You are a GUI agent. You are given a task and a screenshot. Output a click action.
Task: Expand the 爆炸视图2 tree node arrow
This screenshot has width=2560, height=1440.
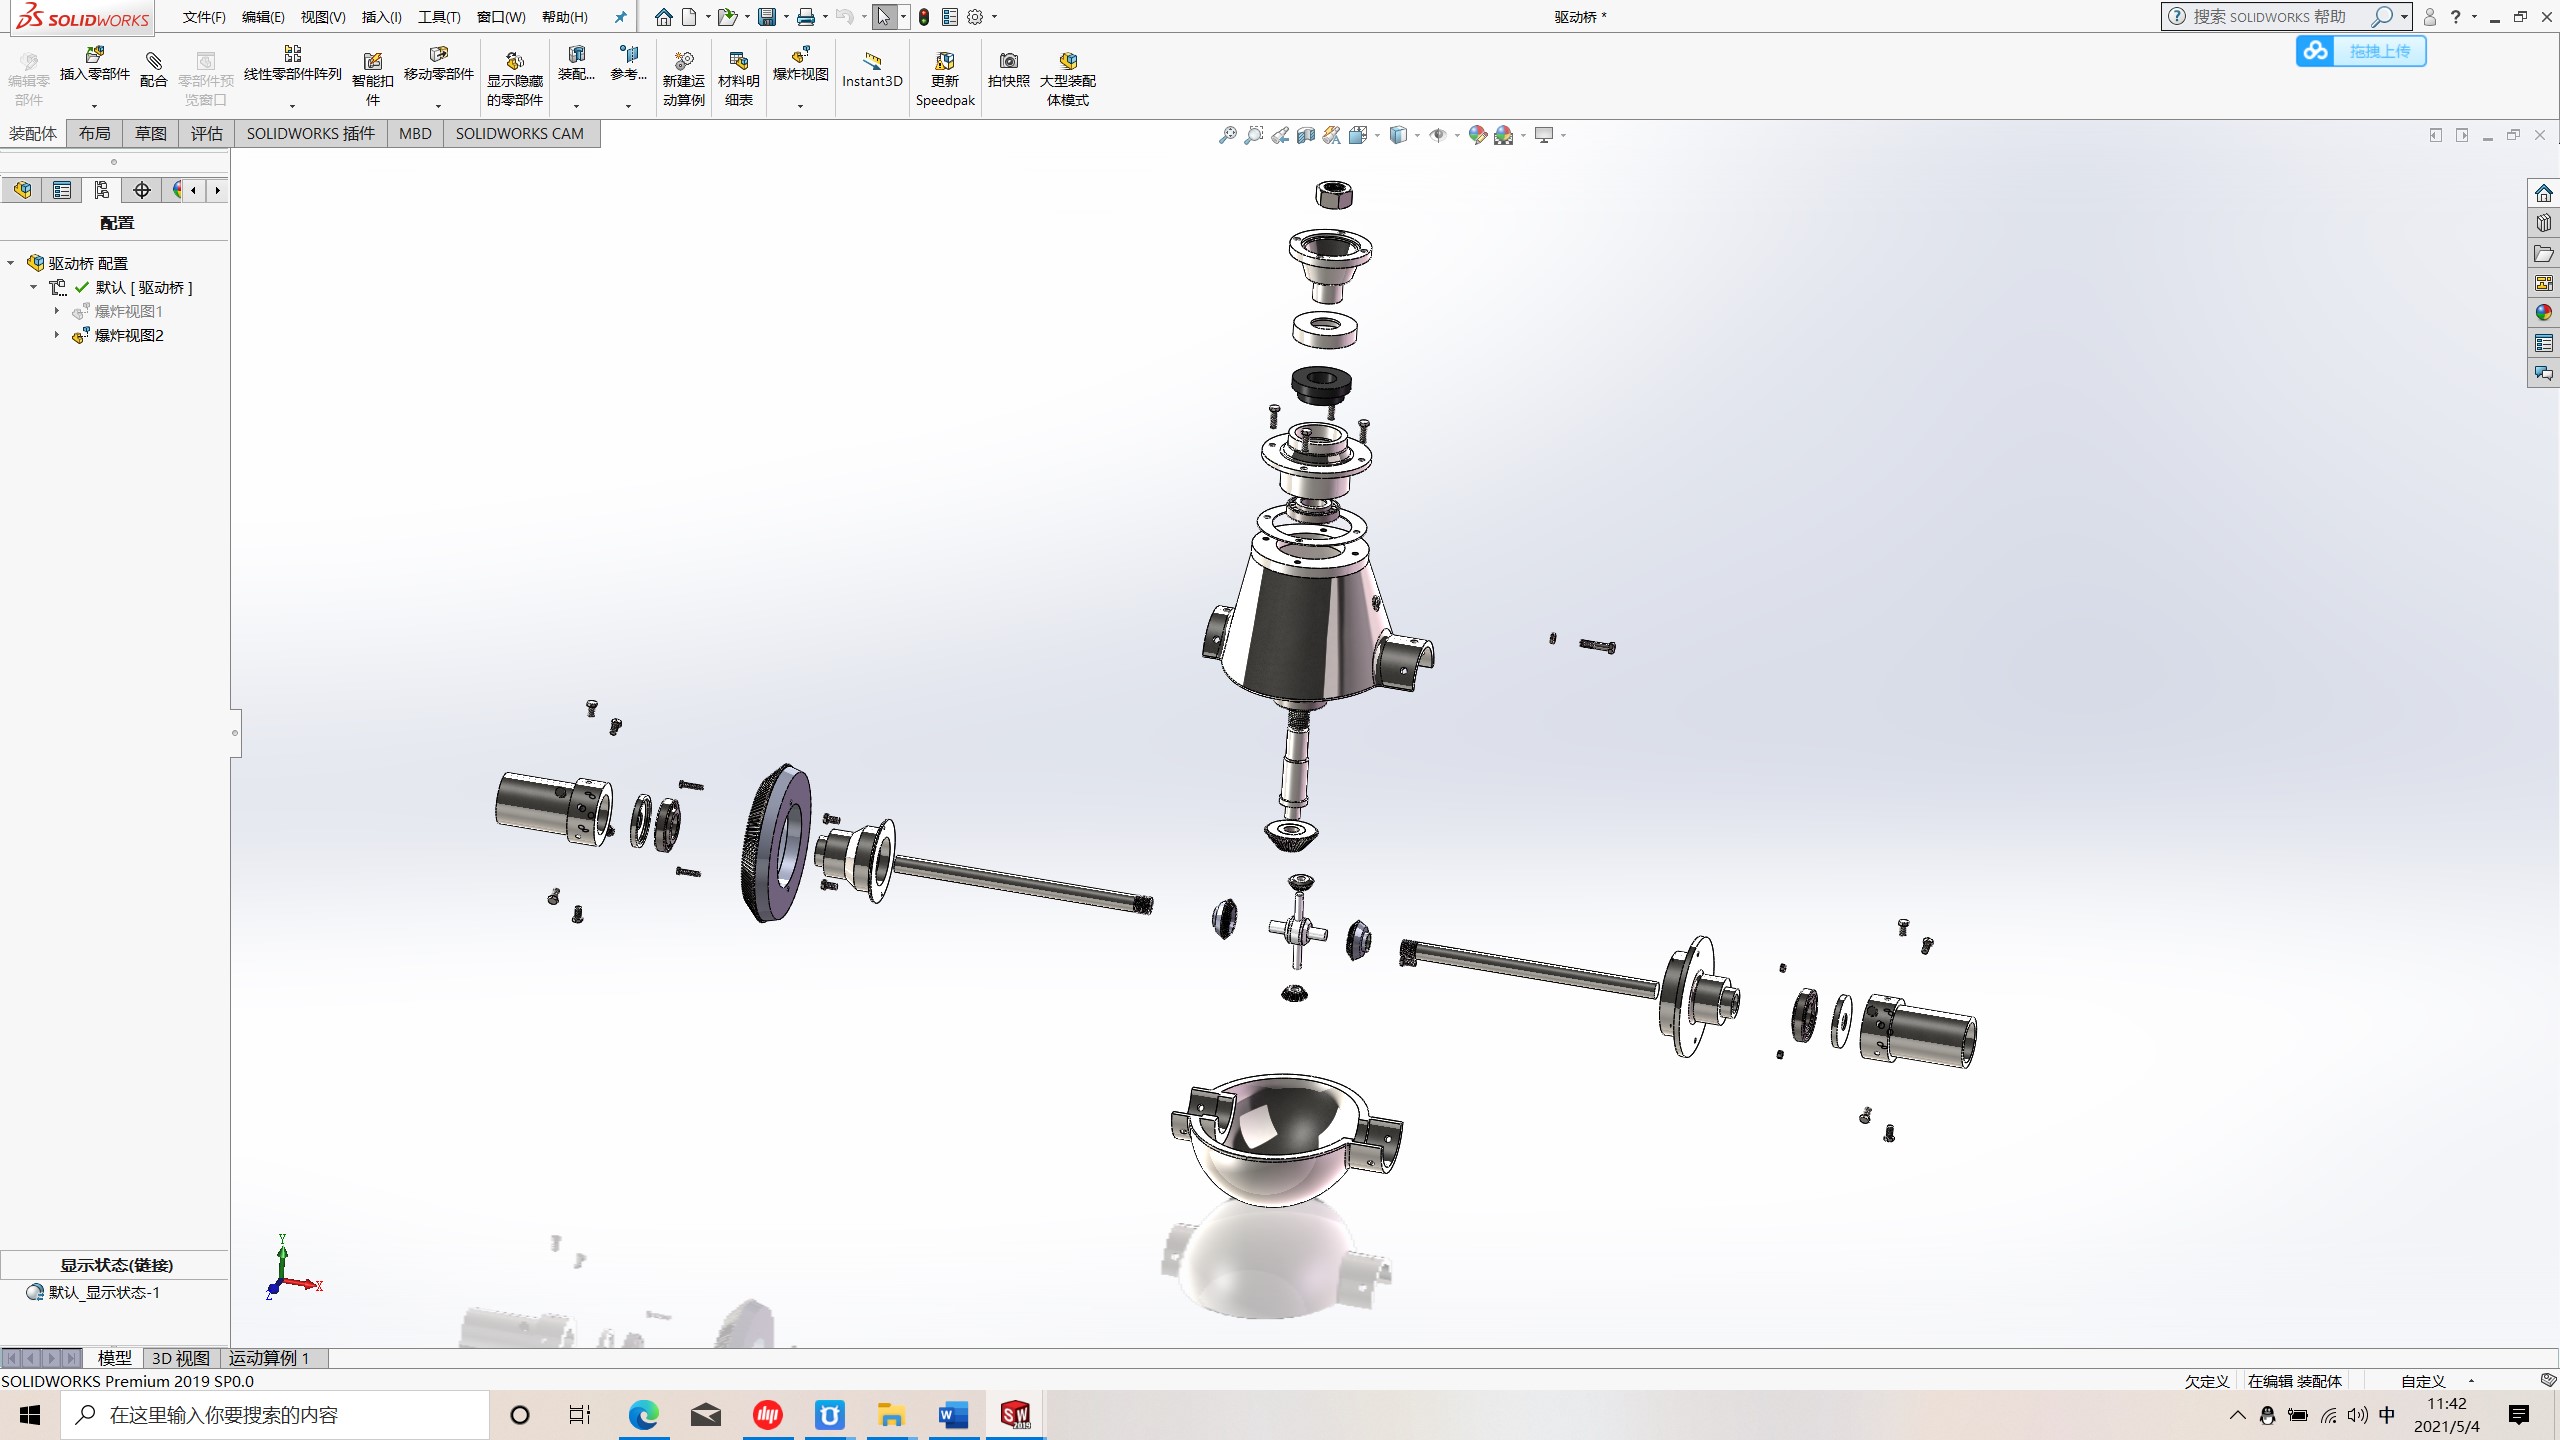57,335
